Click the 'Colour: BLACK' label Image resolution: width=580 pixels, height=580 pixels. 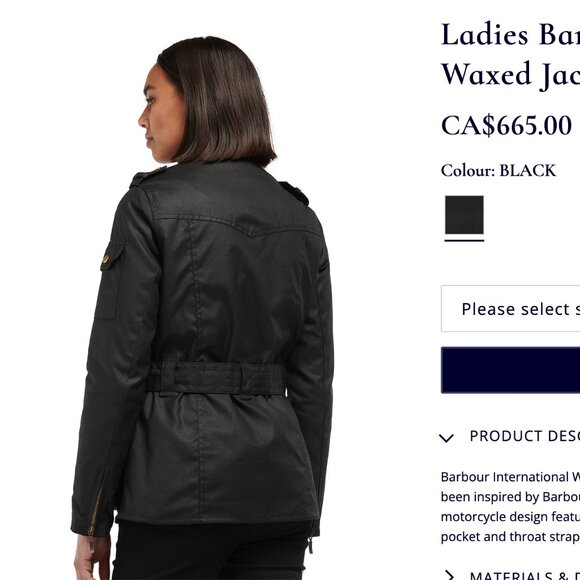point(498,171)
